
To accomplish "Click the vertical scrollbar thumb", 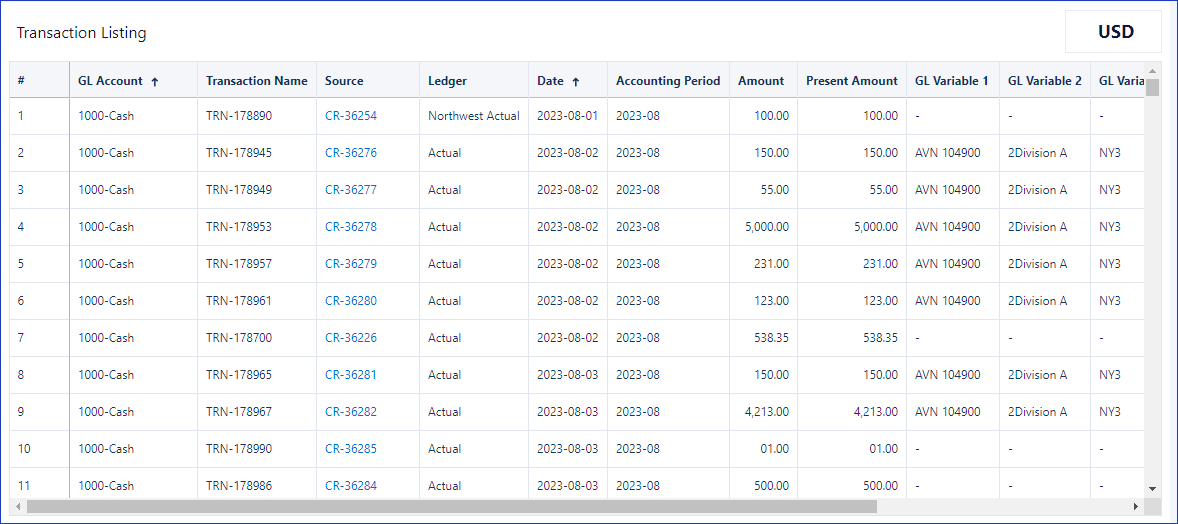I will click(1152, 87).
